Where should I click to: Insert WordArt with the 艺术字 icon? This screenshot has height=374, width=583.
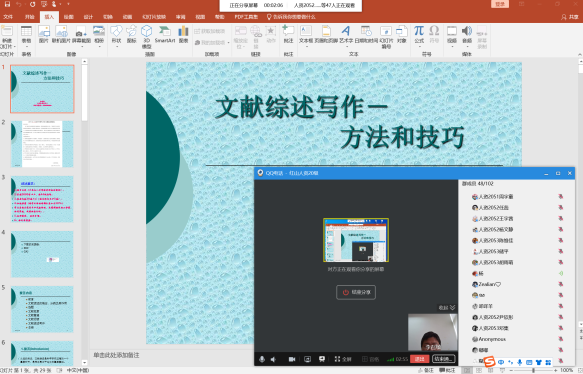pyautogui.click(x=346, y=35)
